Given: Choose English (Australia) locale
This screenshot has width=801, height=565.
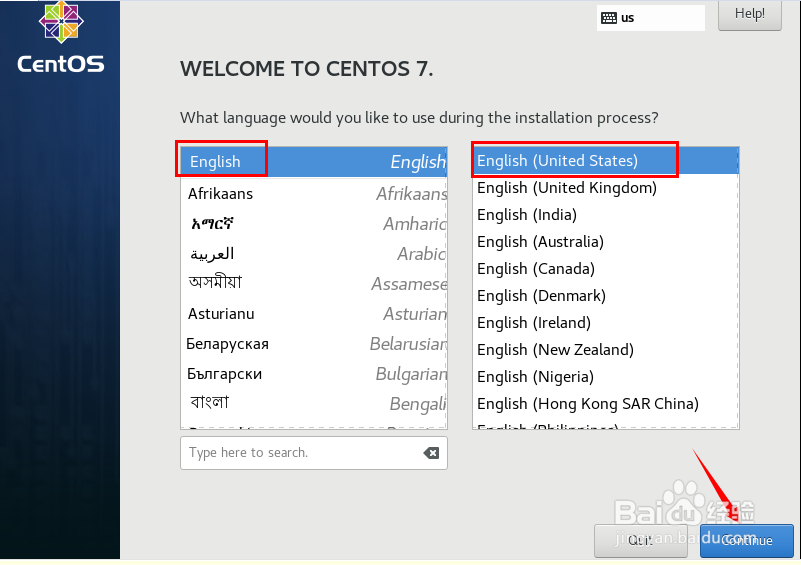Looking at the screenshot, I should click(605, 242).
